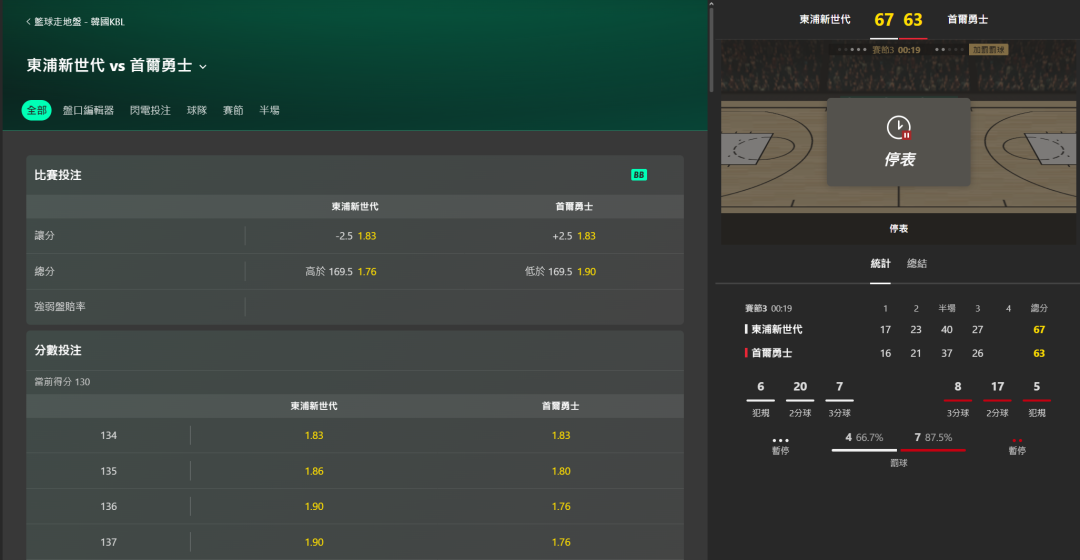Select 首爾勇士 +2.5 handicap odds

574,236
